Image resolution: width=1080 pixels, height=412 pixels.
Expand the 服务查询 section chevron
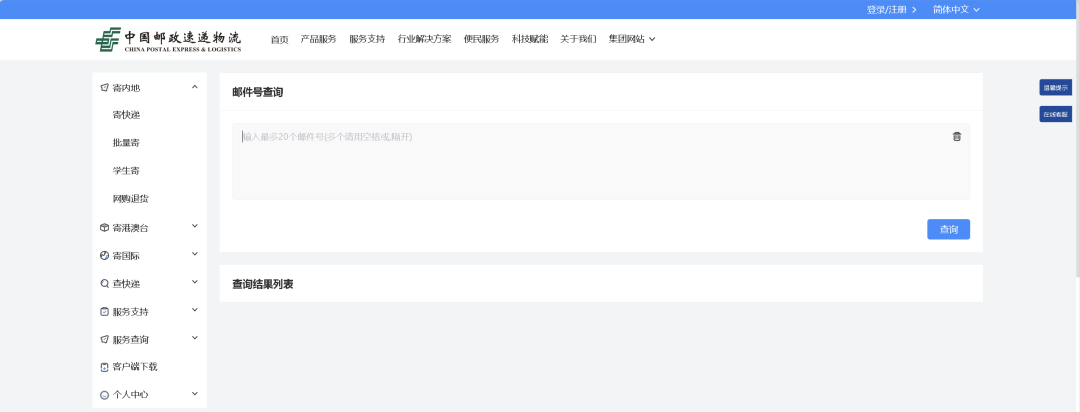click(195, 338)
